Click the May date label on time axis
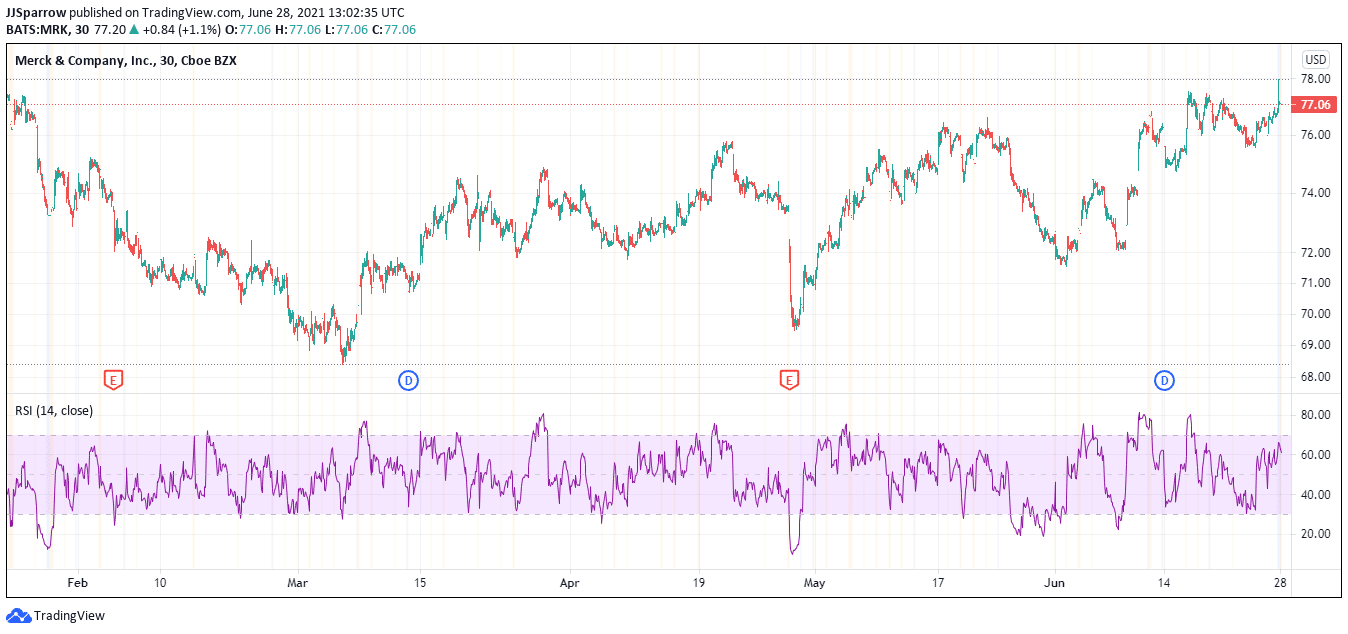This screenshot has width=1348, height=634. 816,581
